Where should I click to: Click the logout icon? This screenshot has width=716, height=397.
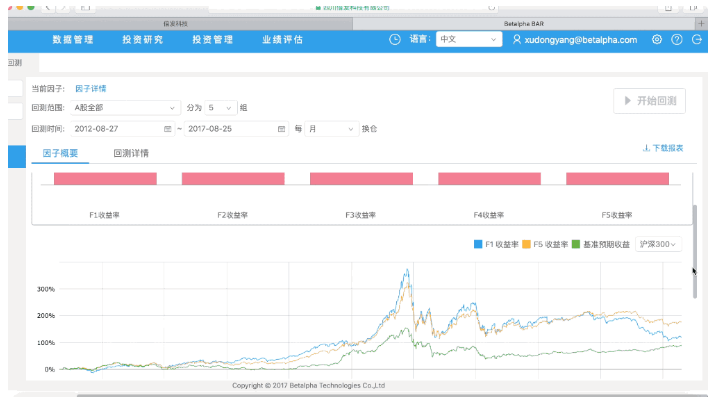(x=697, y=39)
